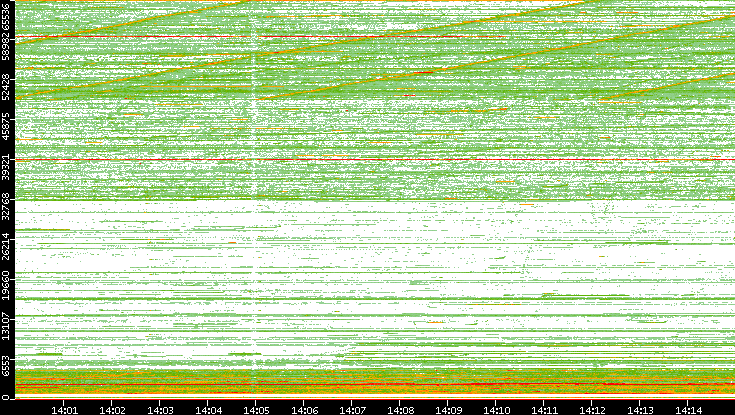Click the 14:02 time axis label
Screen dimensions: 735x415
(112, 410)
